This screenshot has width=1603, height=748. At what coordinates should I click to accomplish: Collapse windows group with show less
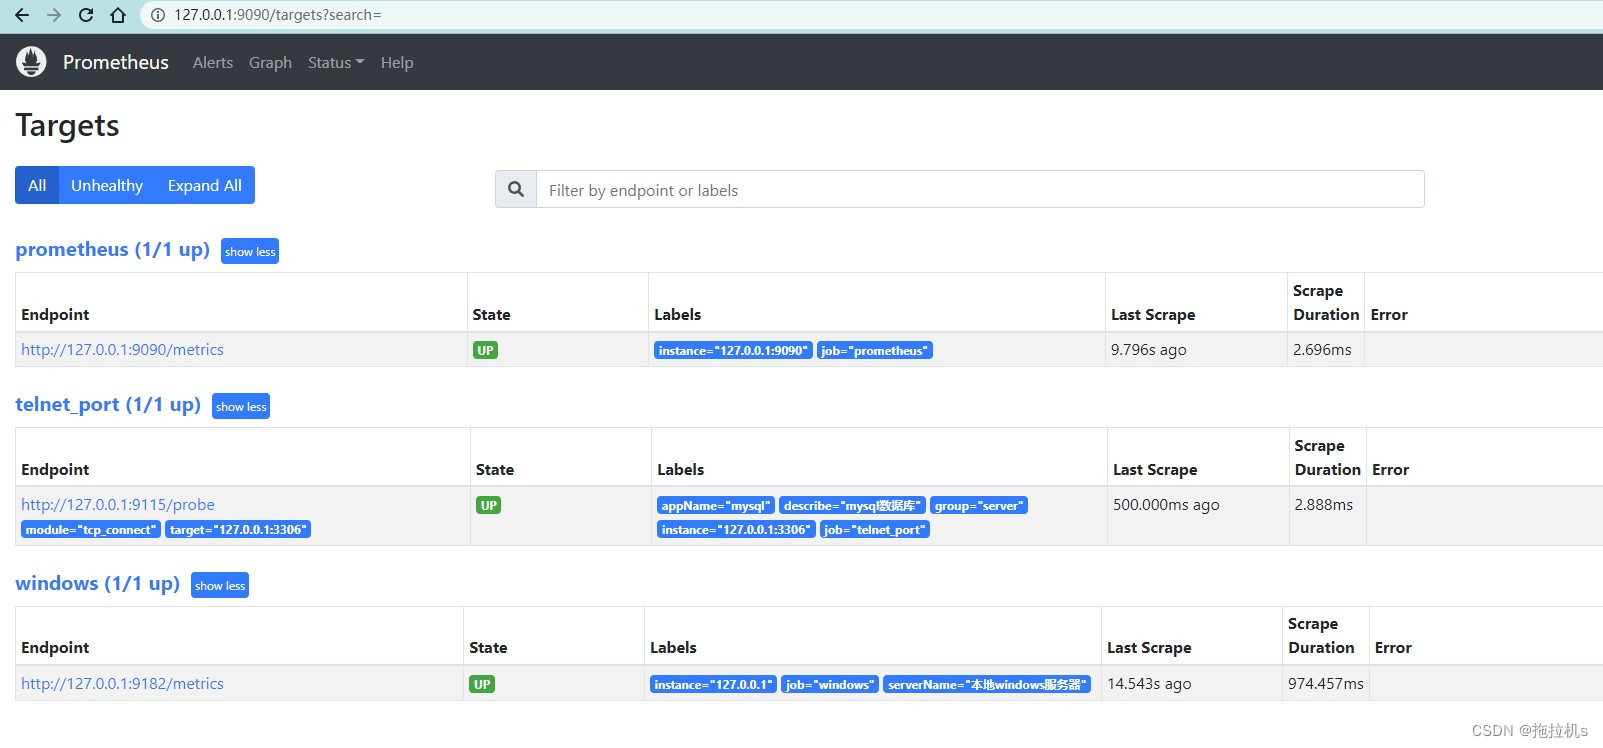coord(220,585)
